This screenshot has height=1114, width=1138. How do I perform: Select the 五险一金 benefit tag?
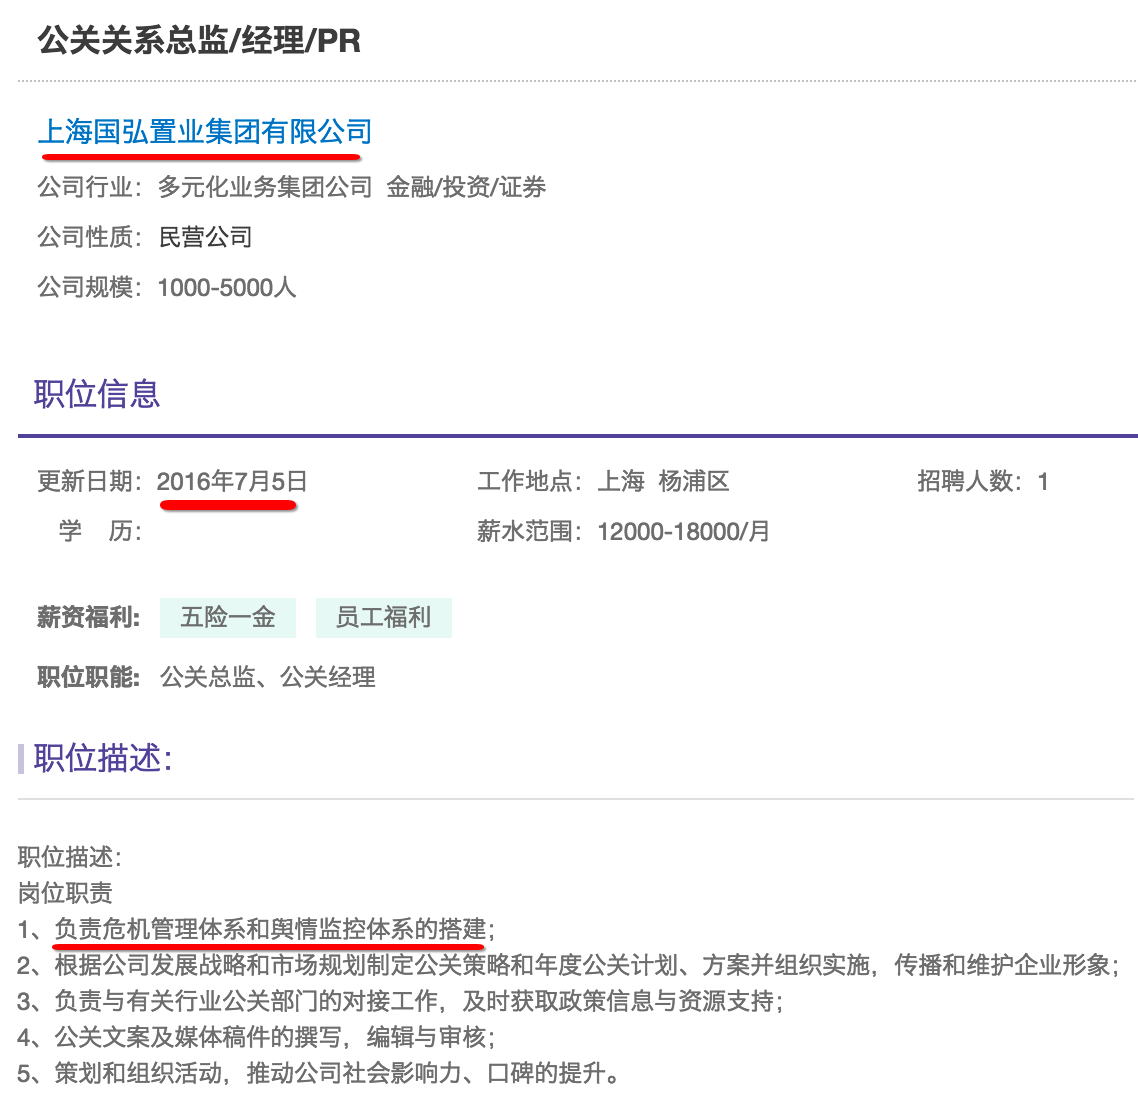point(228,618)
